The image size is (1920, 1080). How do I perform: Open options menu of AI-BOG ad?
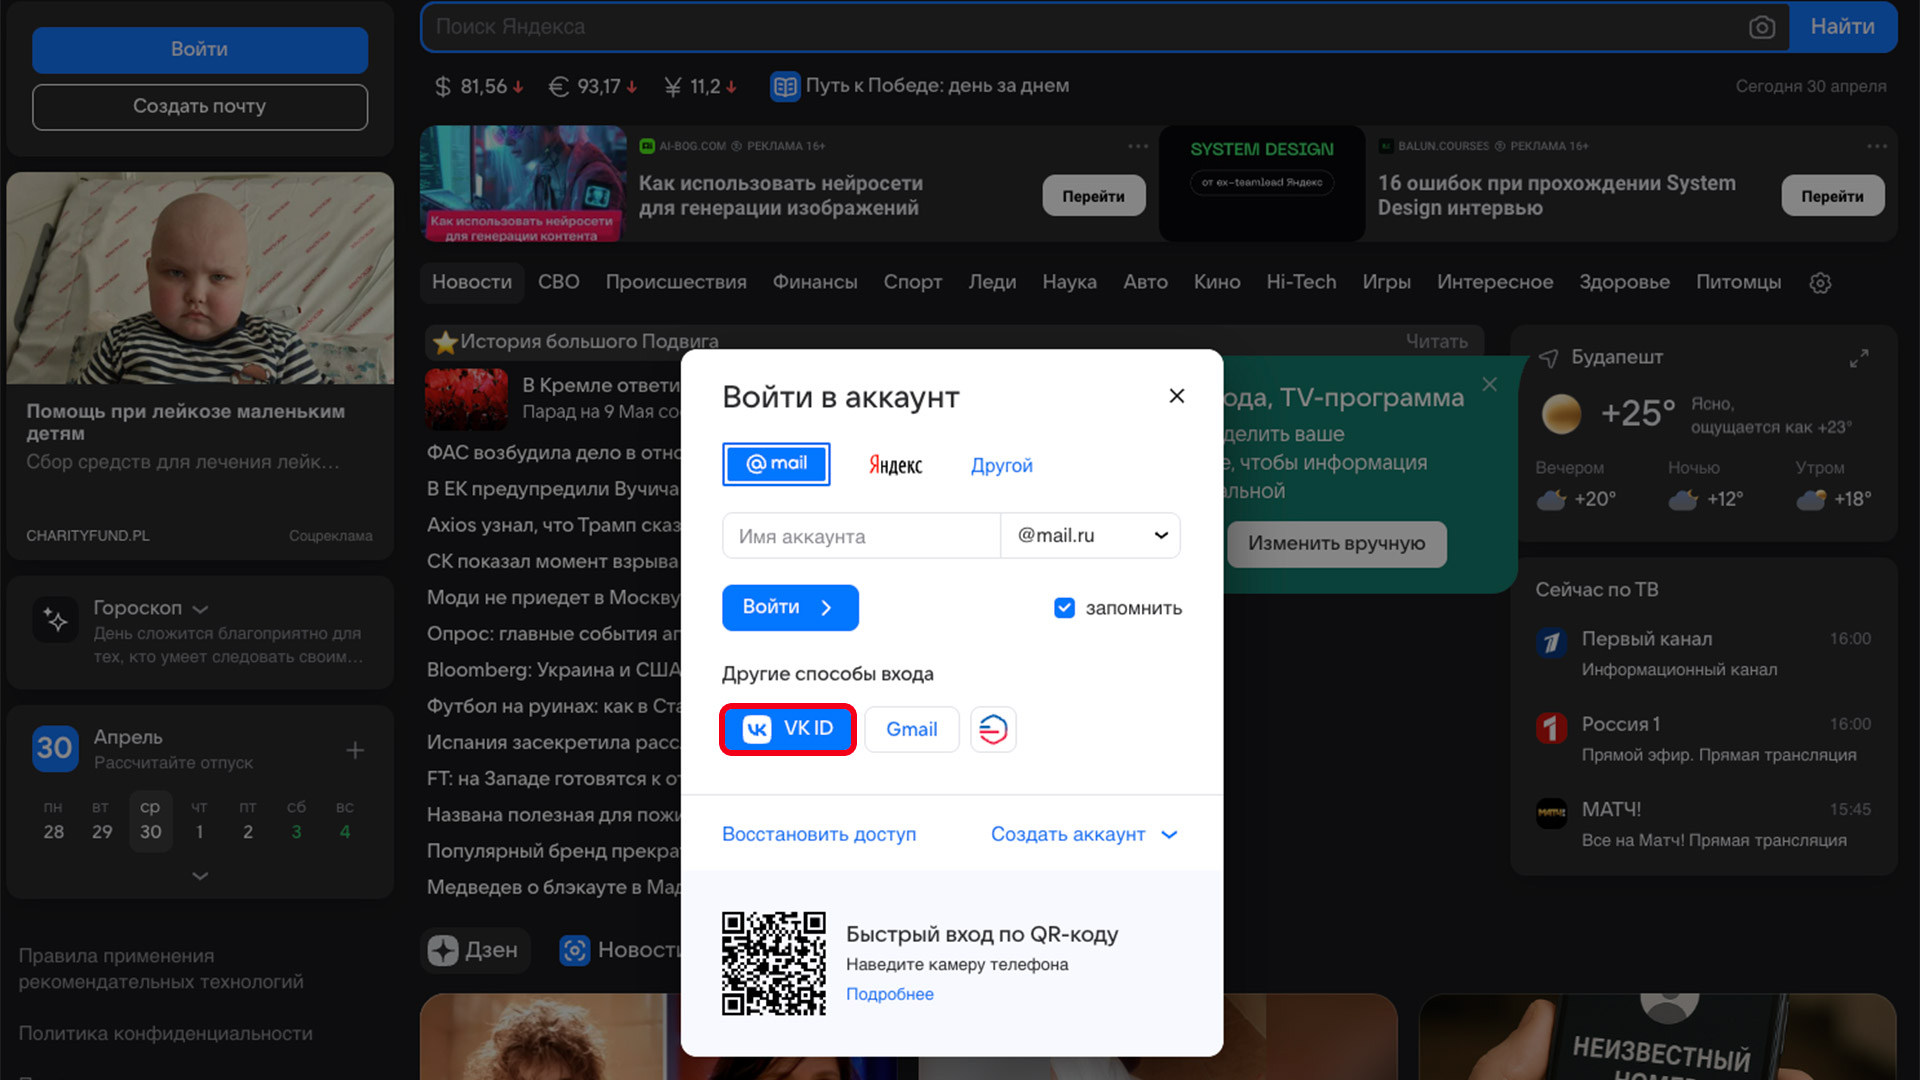pos(1138,146)
